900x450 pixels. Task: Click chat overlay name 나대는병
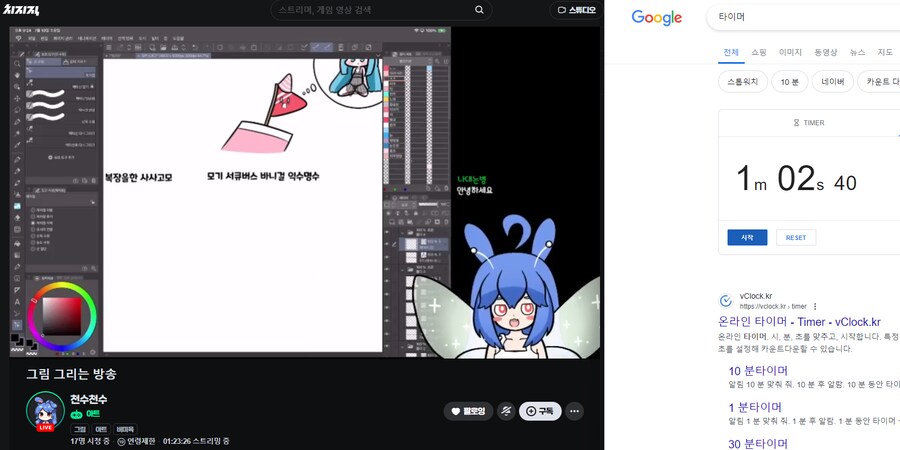coord(472,179)
